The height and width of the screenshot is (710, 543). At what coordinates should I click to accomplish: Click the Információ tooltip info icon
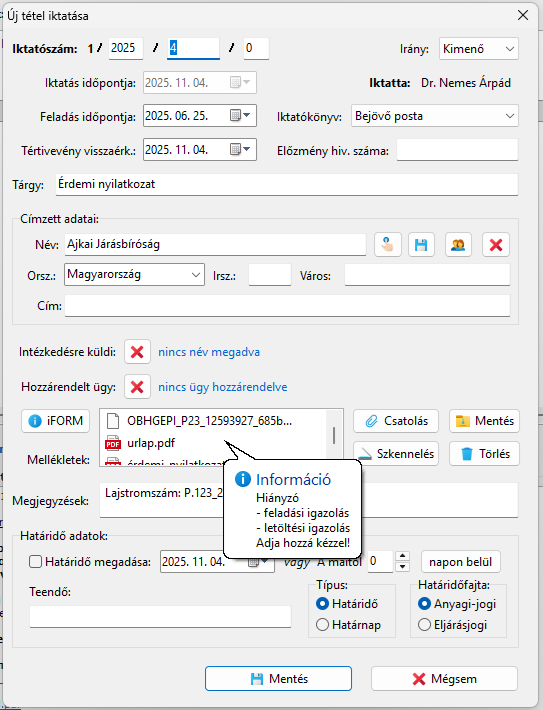click(x=243, y=479)
